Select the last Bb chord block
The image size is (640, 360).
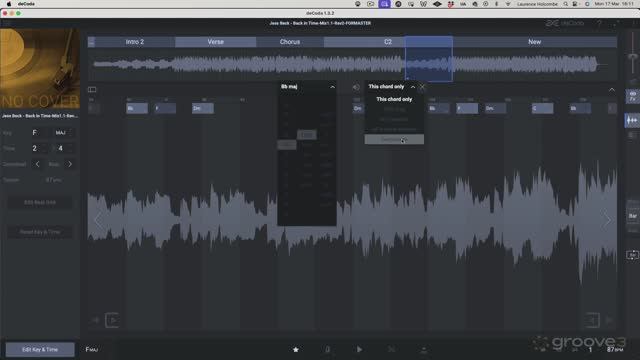click(x=580, y=108)
